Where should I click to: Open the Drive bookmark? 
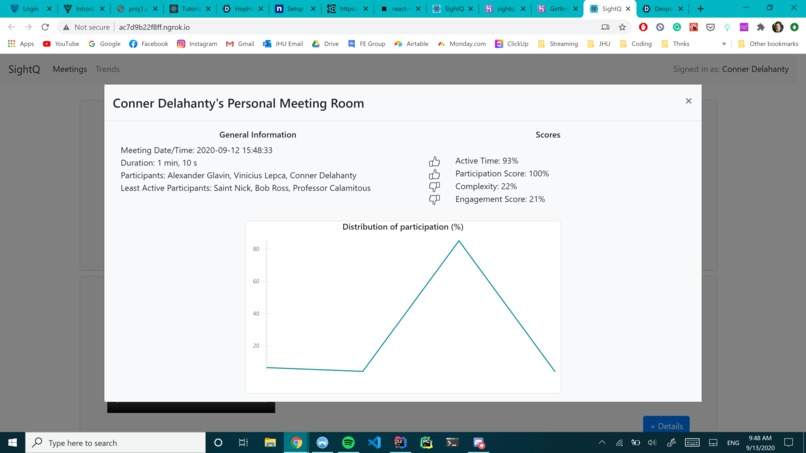pyautogui.click(x=325, y=44)
